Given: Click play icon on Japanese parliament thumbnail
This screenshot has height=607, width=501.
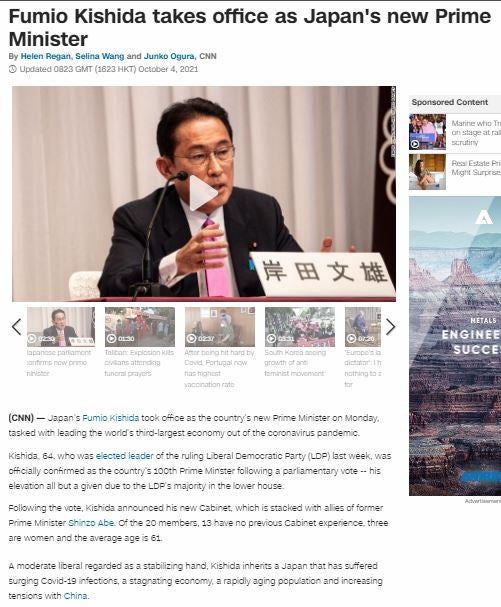Looking at the screenshot, I should pyautogui.click(x=33, y=338).
